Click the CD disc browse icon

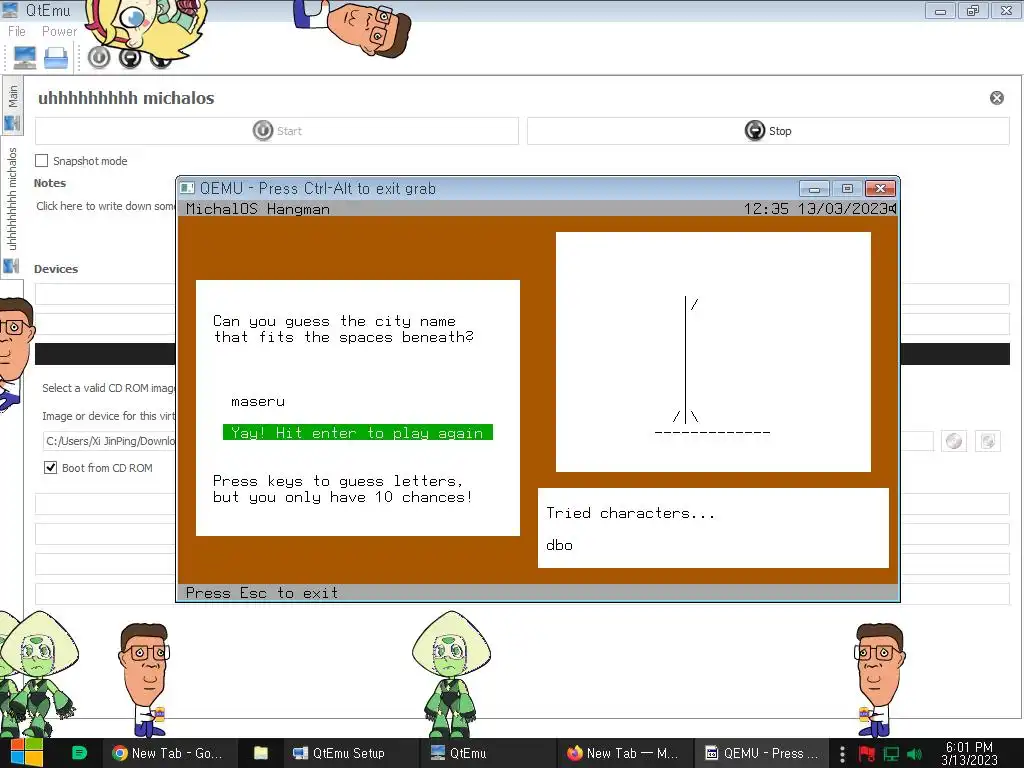(954, 441)
